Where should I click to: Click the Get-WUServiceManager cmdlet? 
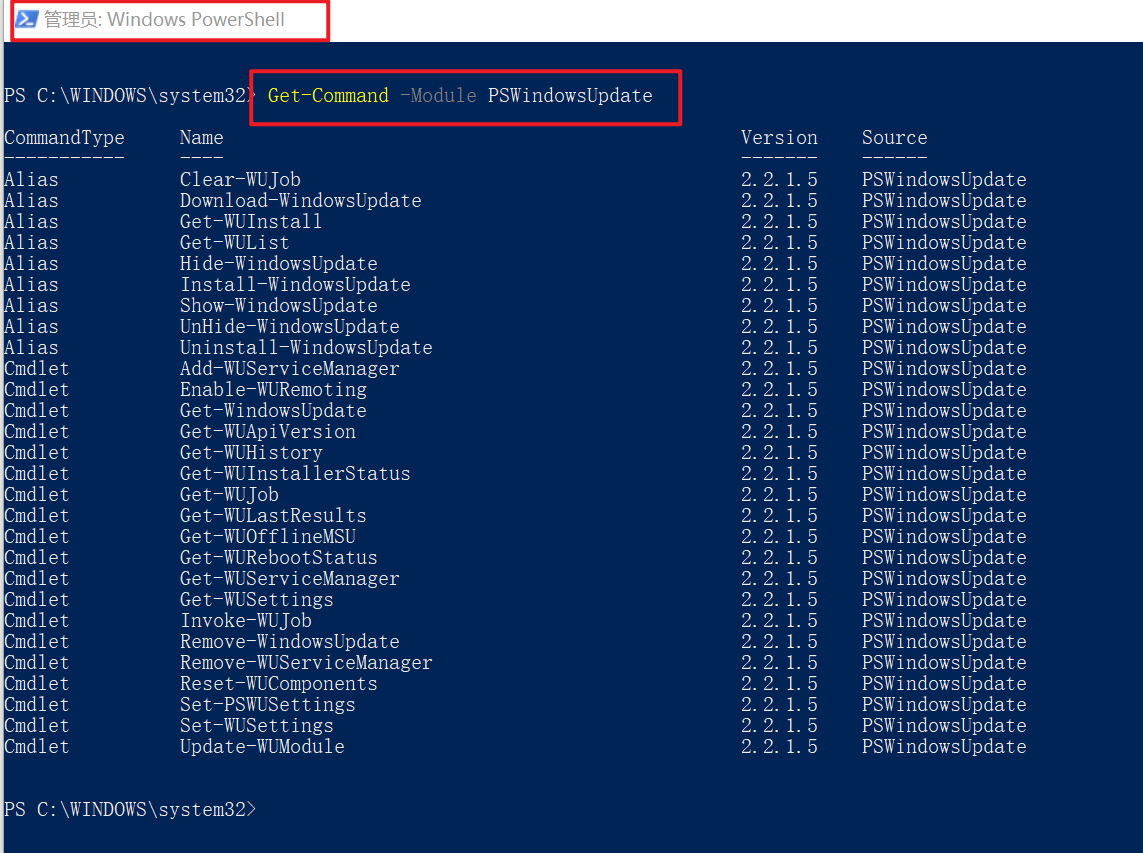click(290, 579)
